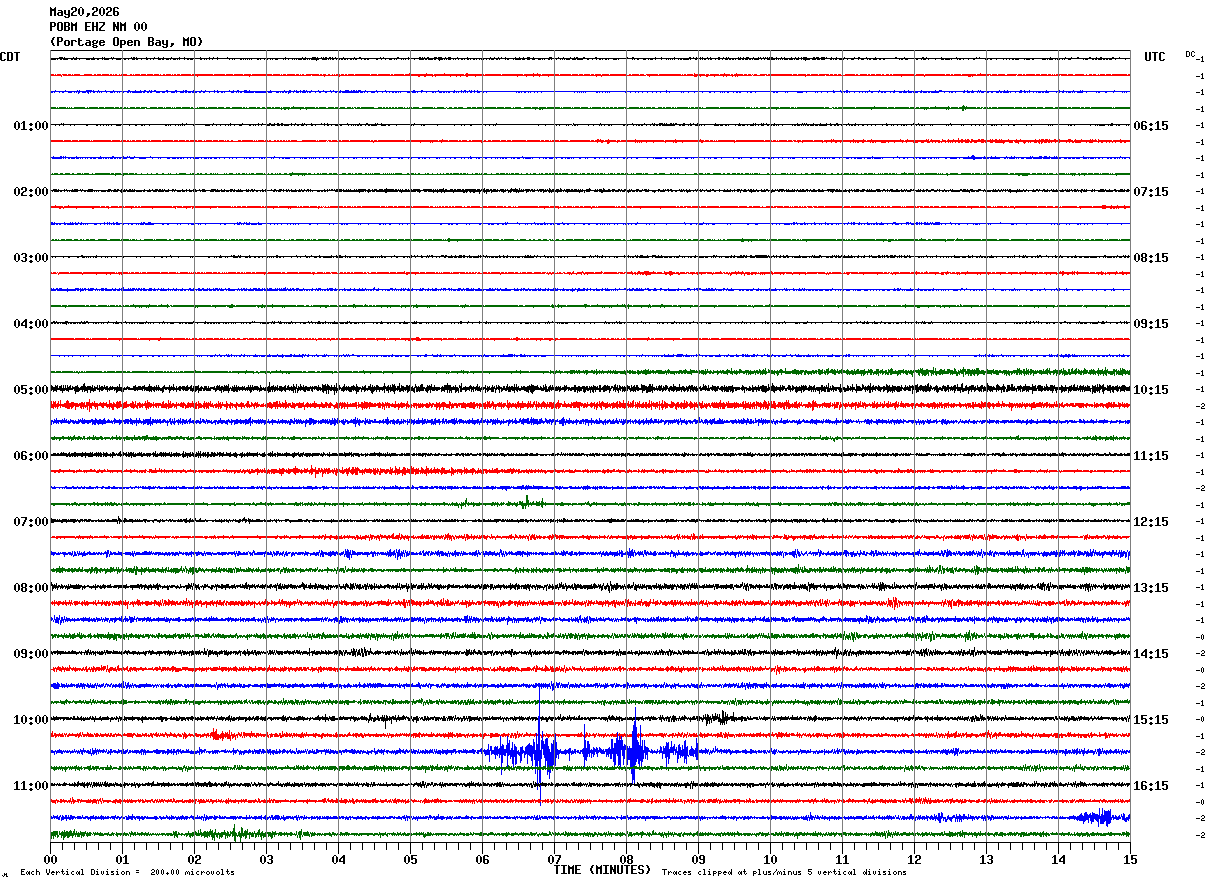Image resolution: width=1210 pixels, height=886 pixels.
Task: Click the minute 15 tick label on axis
Action: pos(1130,859)
